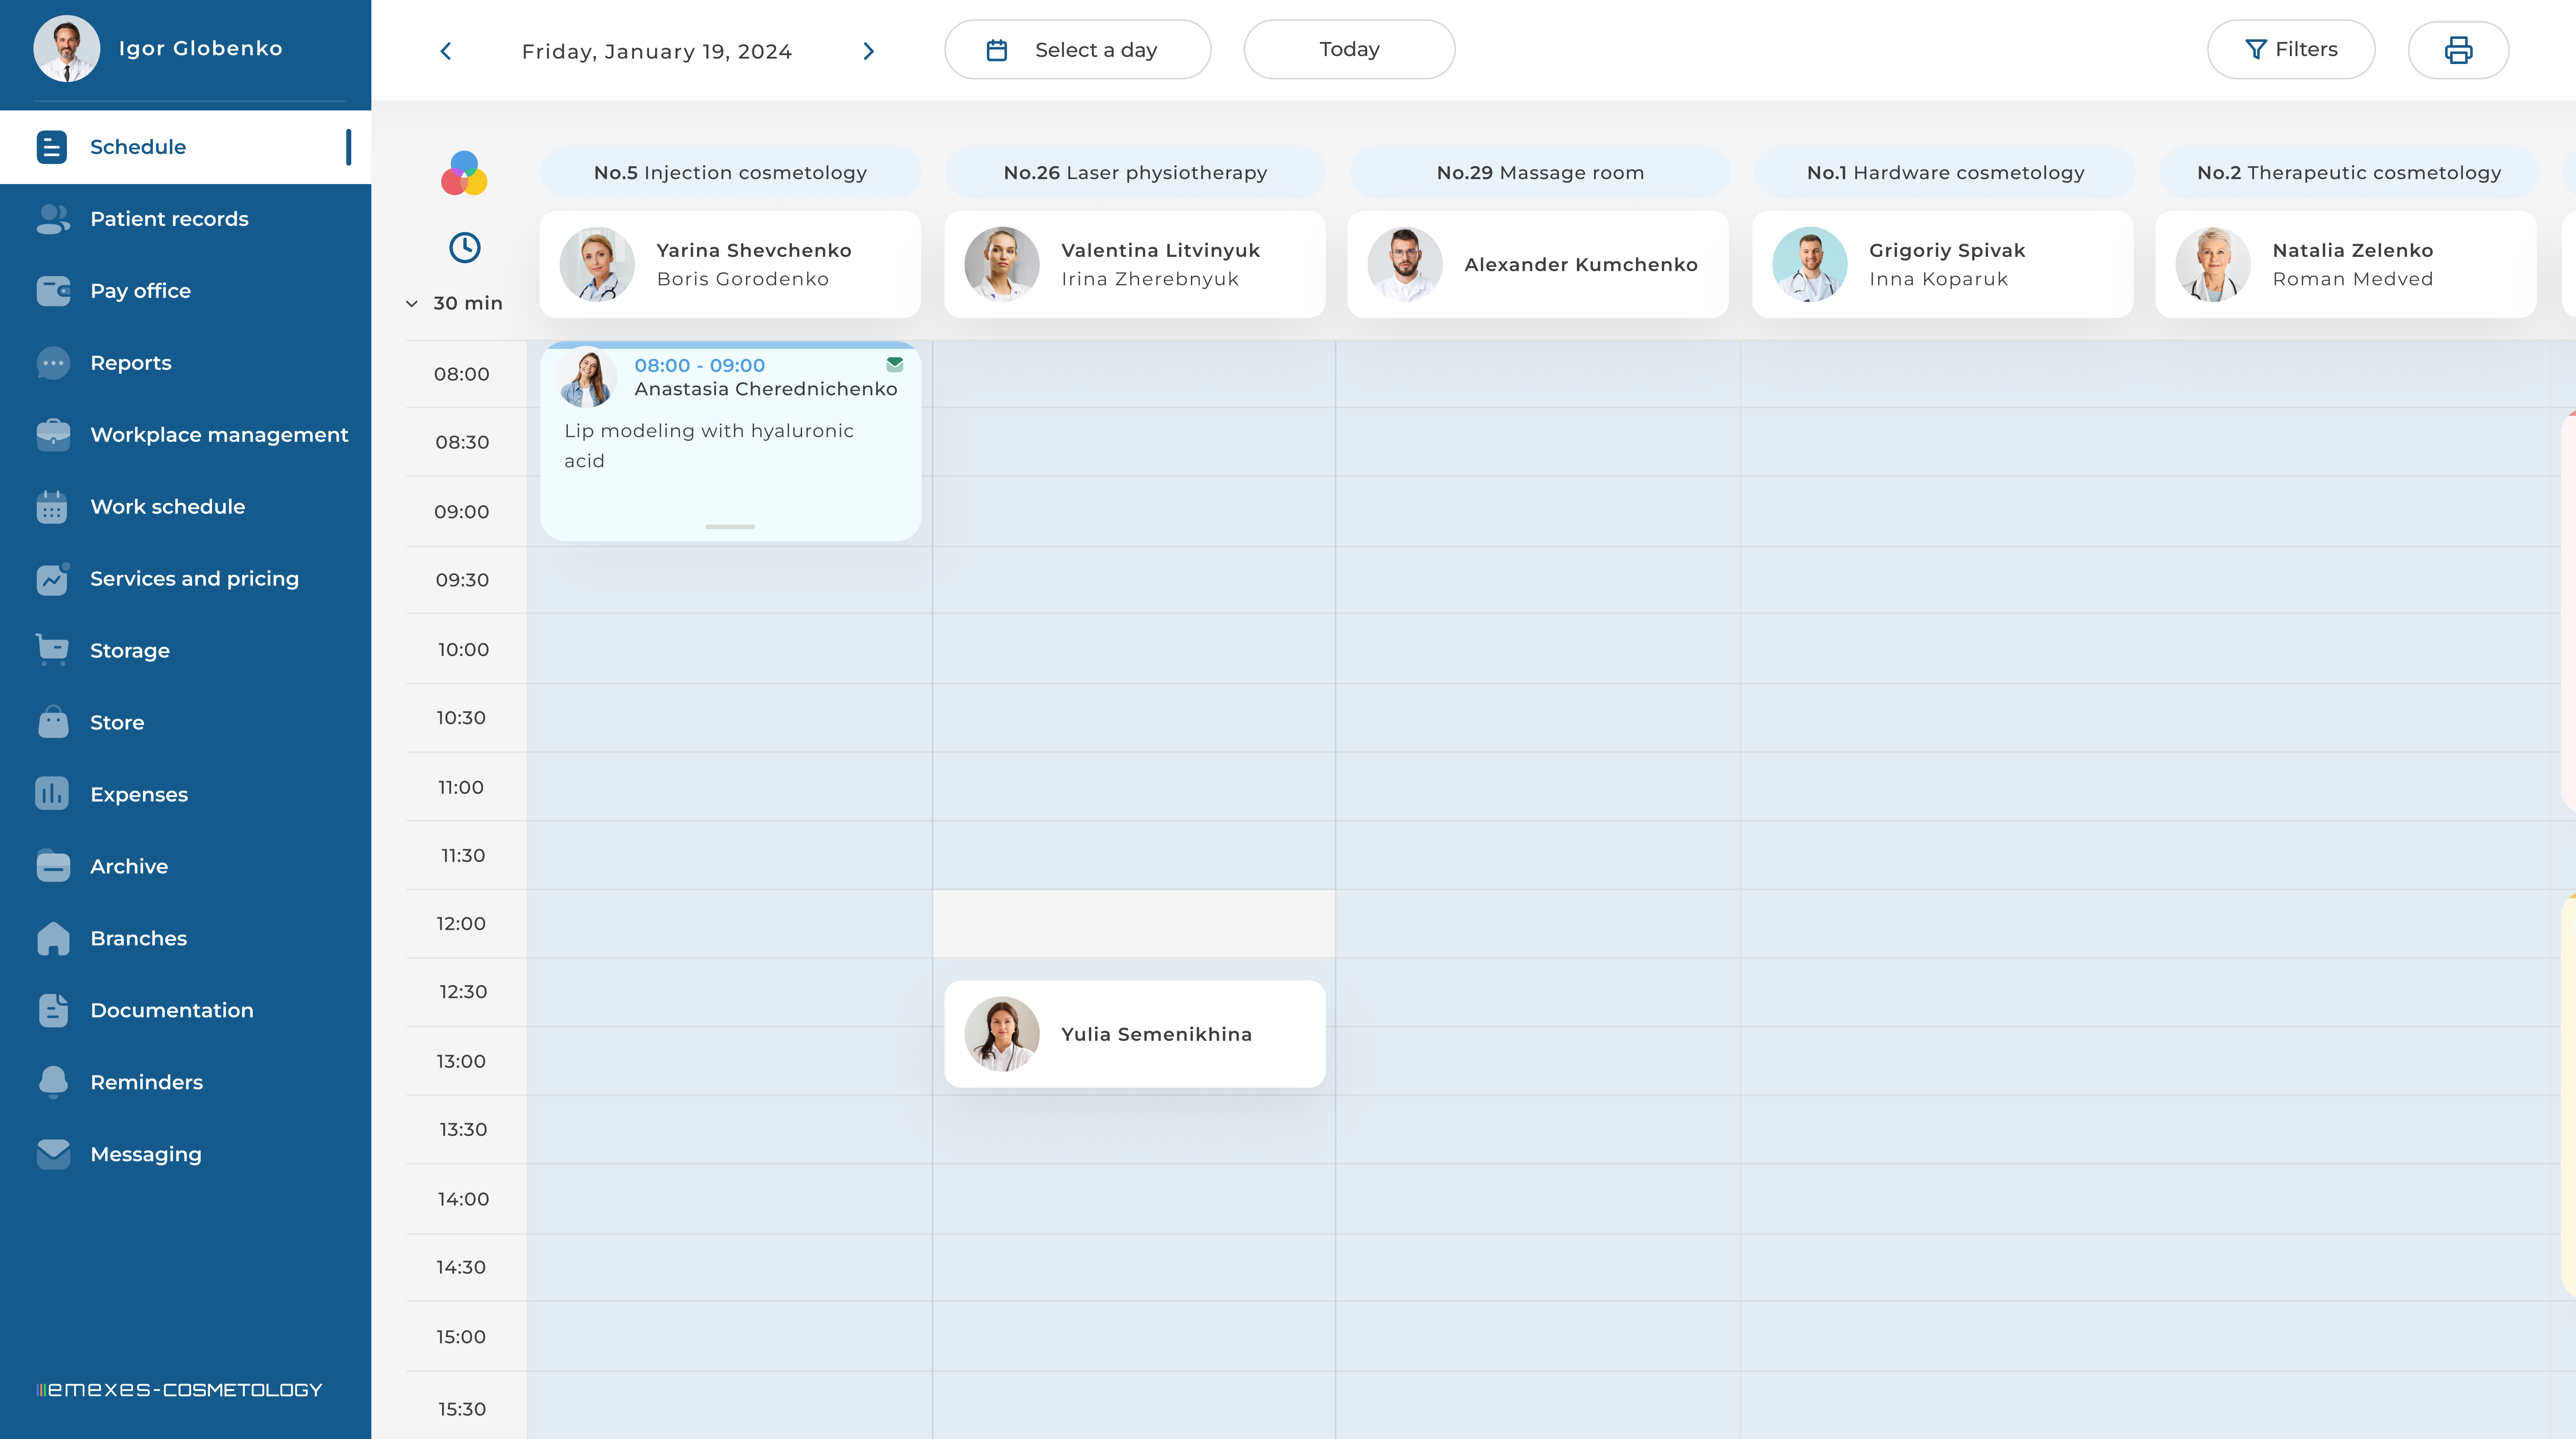The width and height of the screenshot is (2576, 1439).
Task: Open the Filters panel
Action: pyautogui.click(x=2290, y=50)
